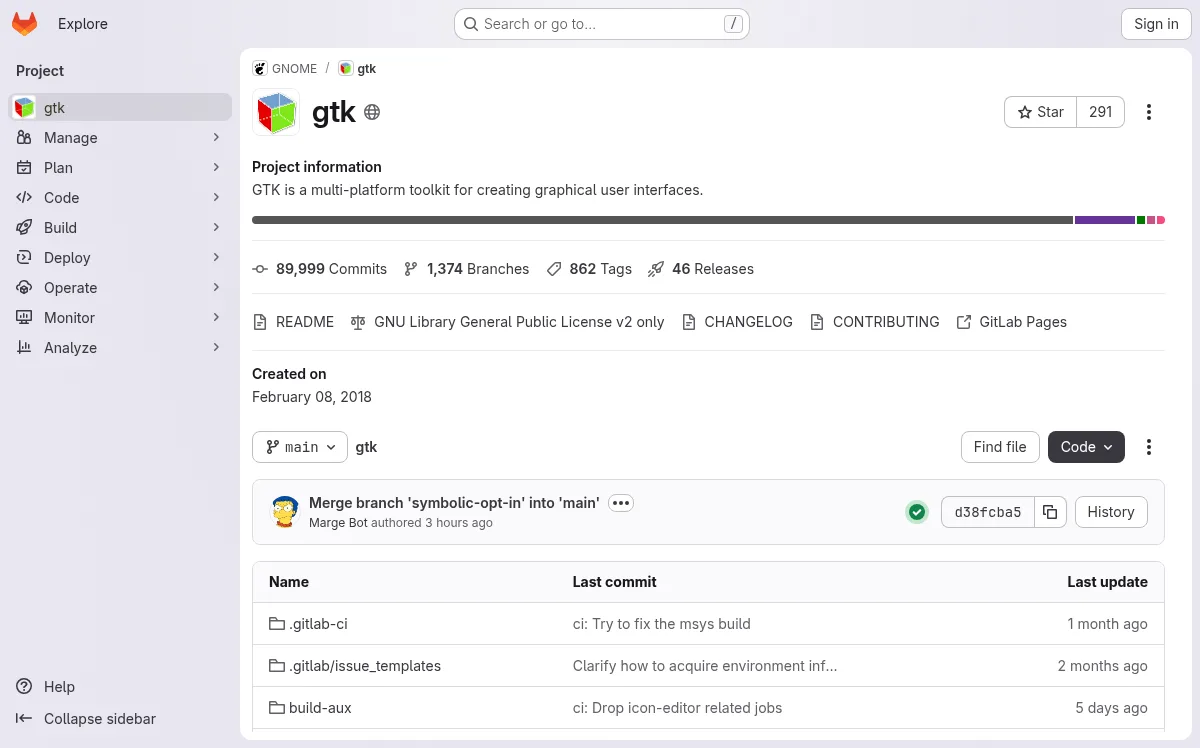Click the README file icon
This screenshot has height=748, width=1200.
[260, 322]
